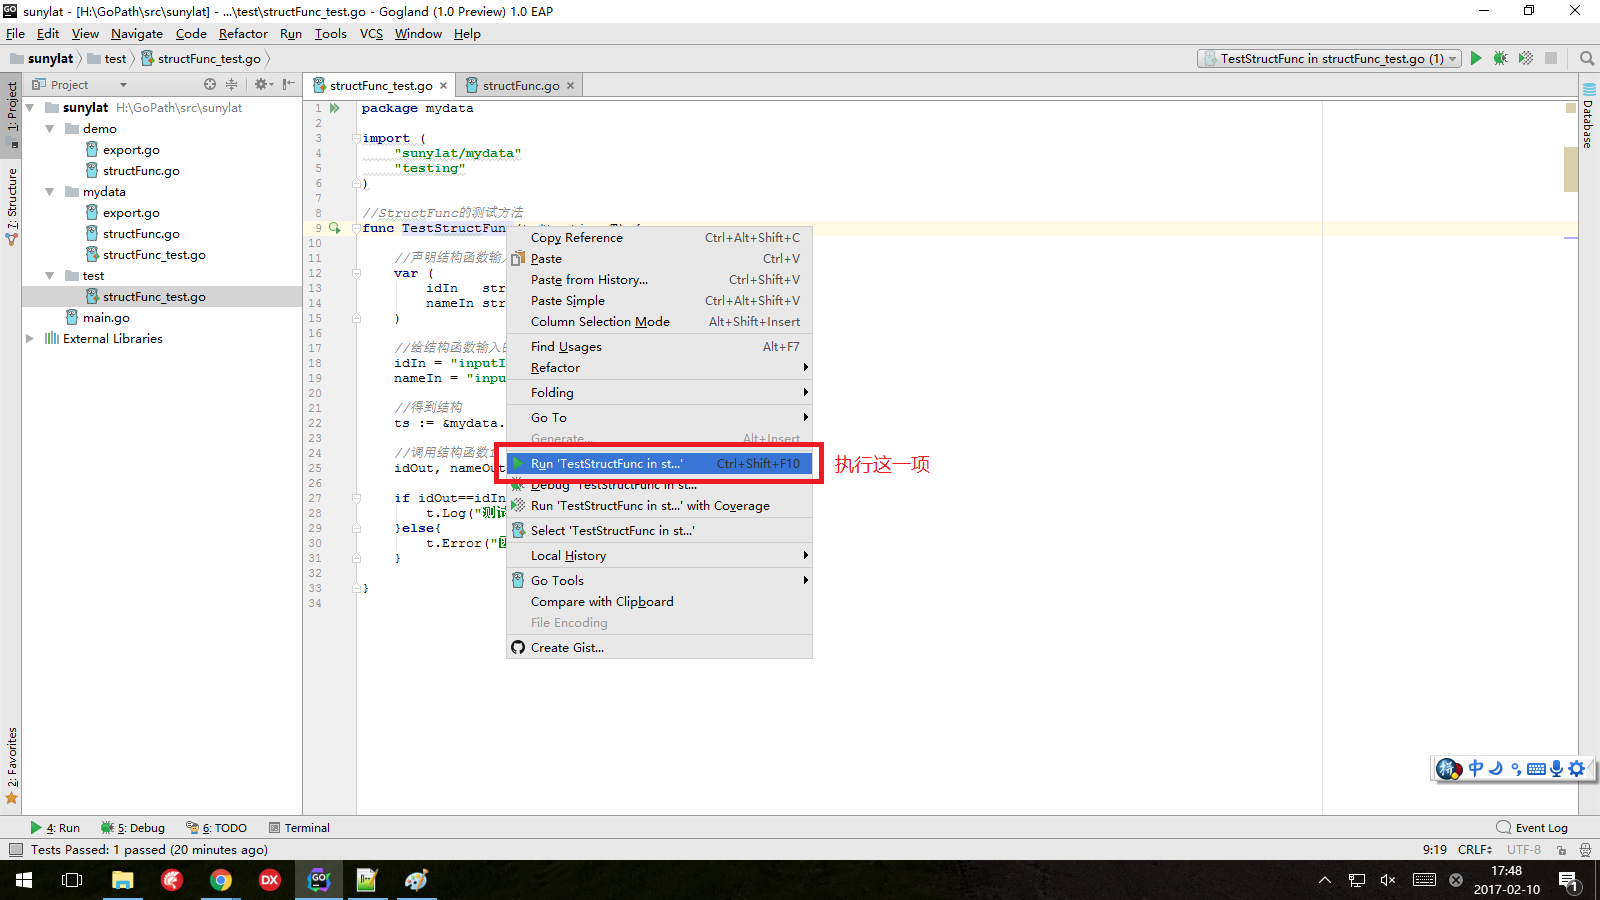Select Run 'TestStructFunc in st...' menu item
Screen dimensions: 1600x900
click(x=659, y=464)
